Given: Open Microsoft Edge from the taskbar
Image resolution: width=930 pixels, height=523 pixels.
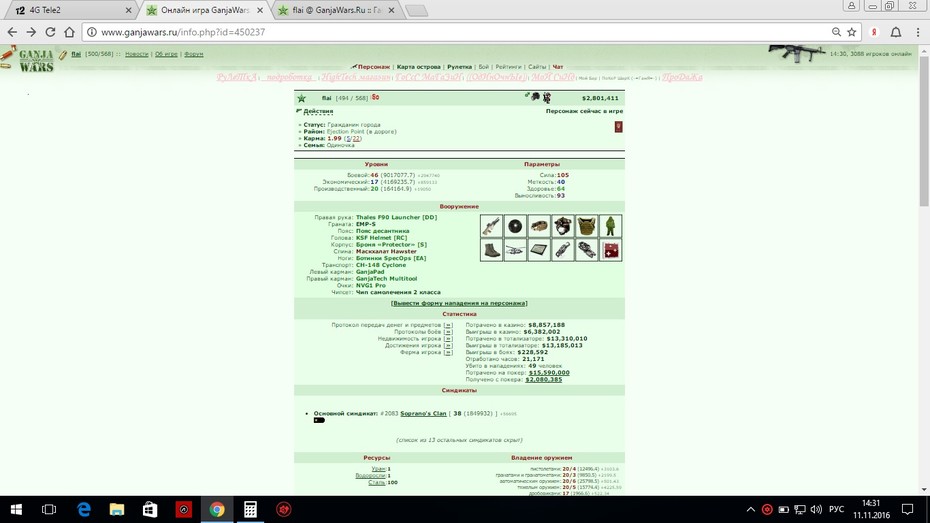Looking at the screenshot, I should pos(84,509).
